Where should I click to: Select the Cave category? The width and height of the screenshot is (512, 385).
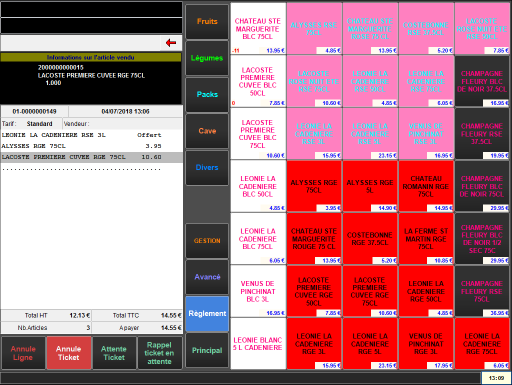(x=207, y=131)
